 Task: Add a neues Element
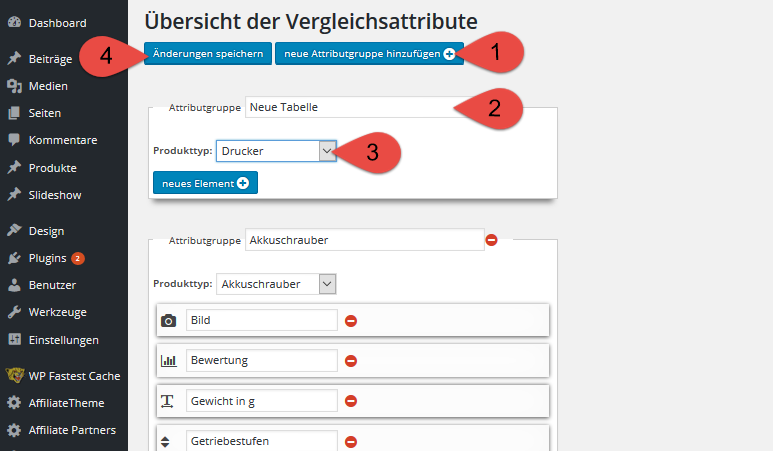point(205,183)
